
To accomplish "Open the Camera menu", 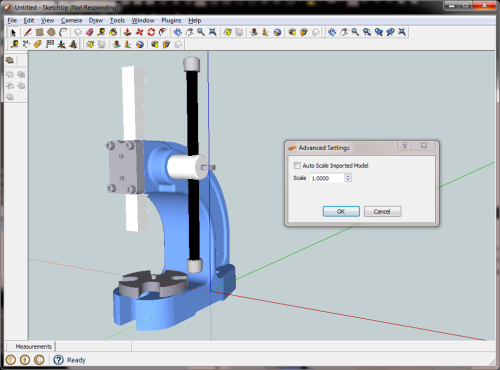I will tap(71, 21).
